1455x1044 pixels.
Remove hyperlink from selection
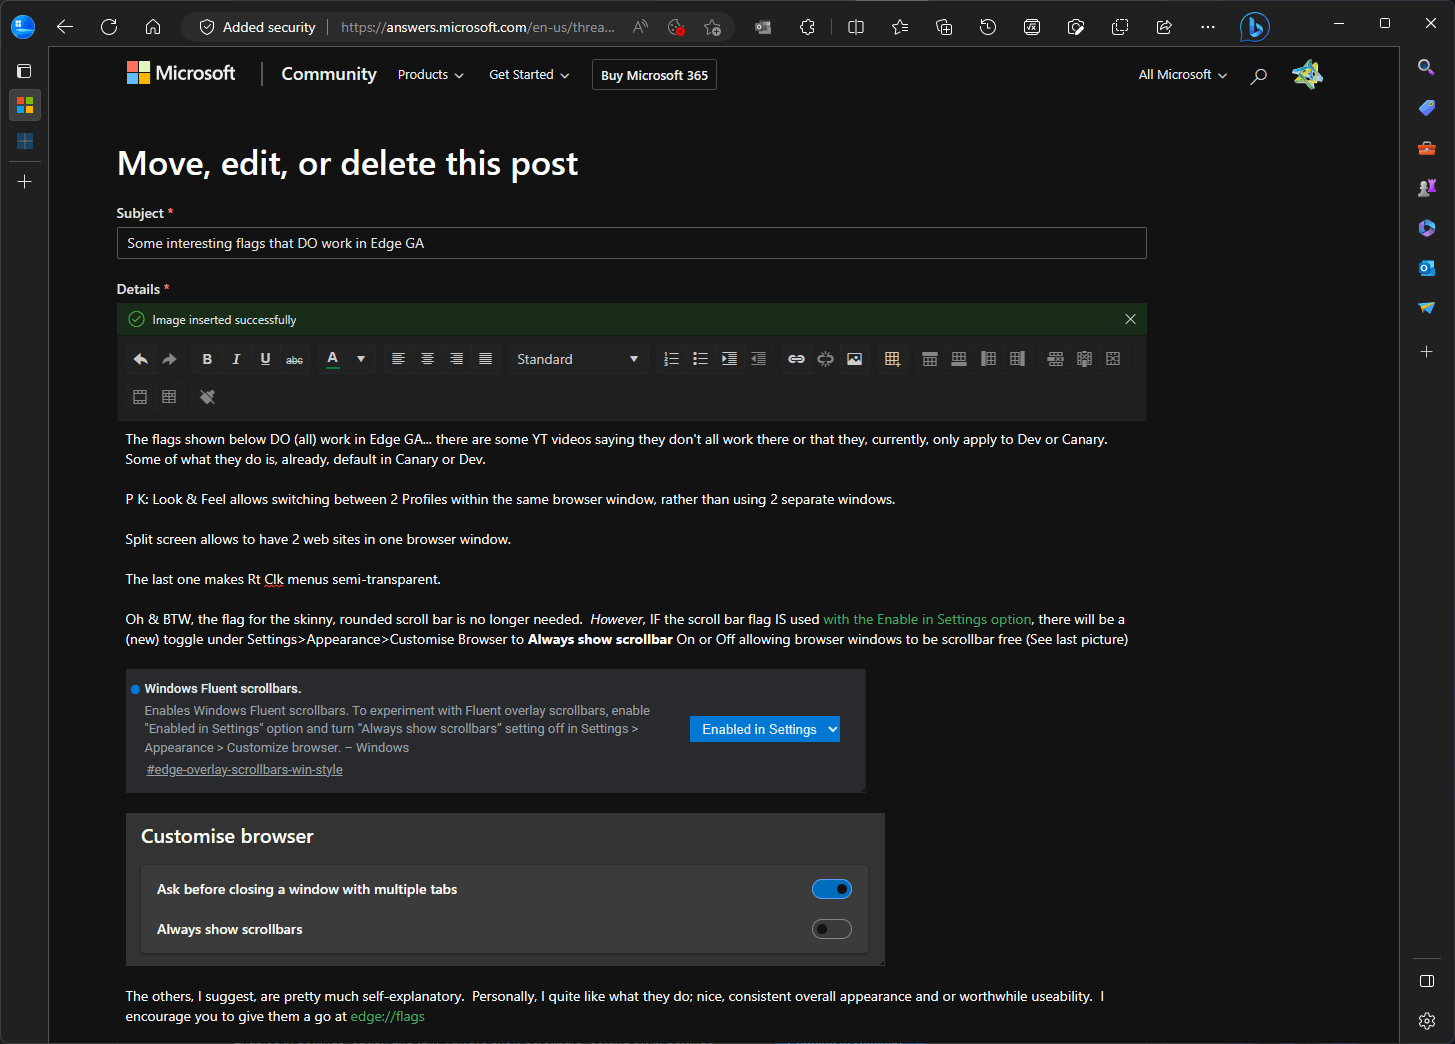click(x=825, y=359)
